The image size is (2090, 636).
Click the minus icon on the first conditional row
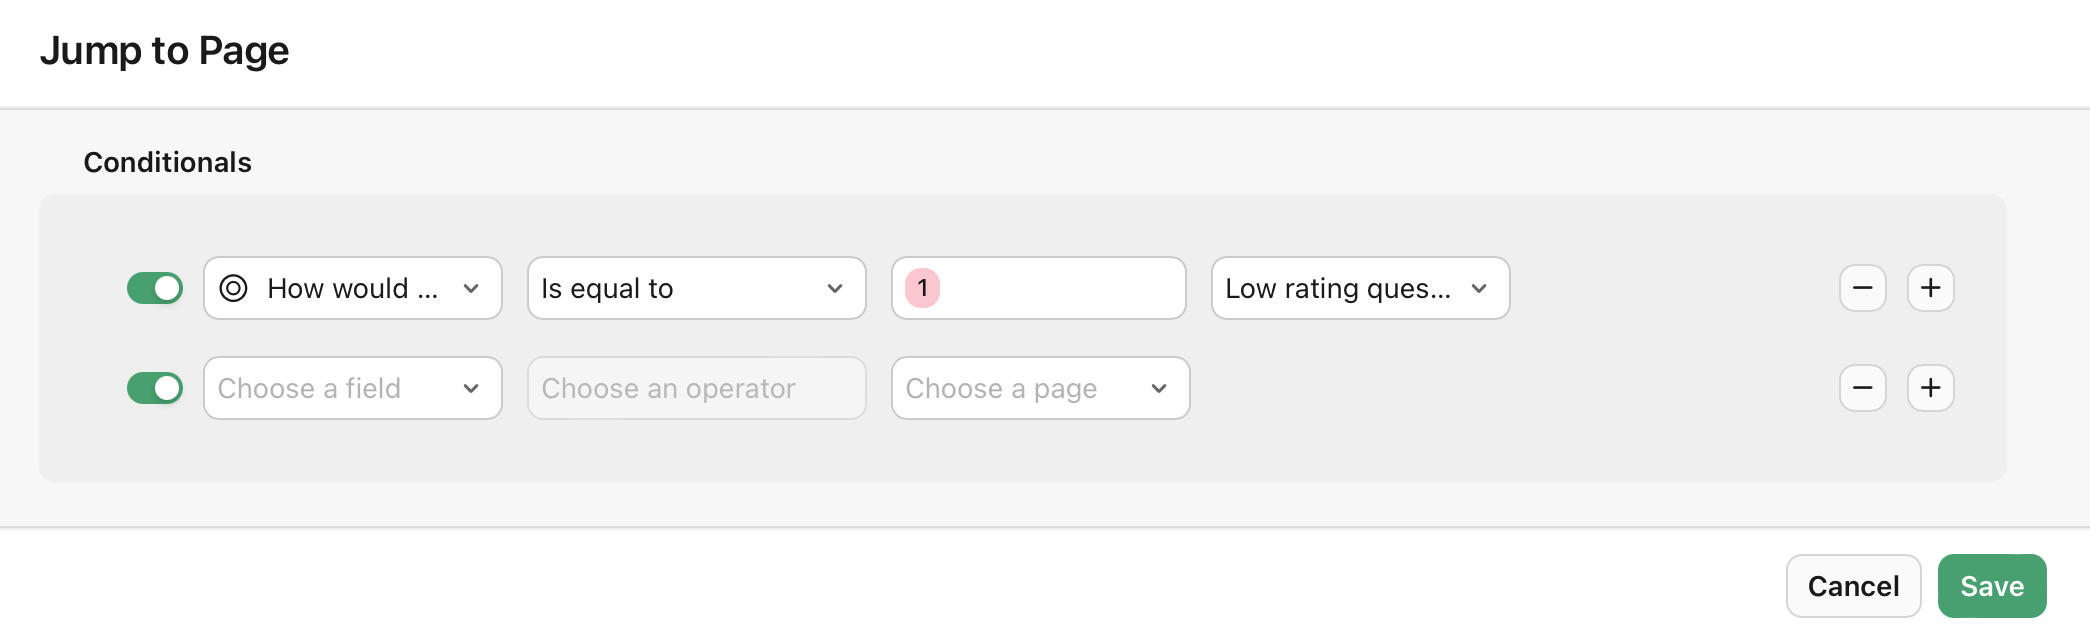pos(1862,288)
